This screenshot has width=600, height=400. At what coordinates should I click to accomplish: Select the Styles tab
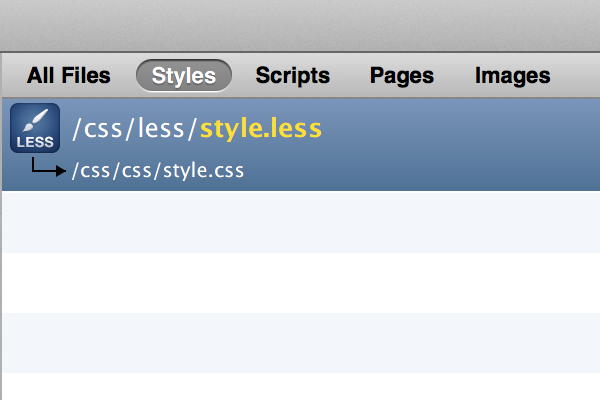(x=184, y=75)
